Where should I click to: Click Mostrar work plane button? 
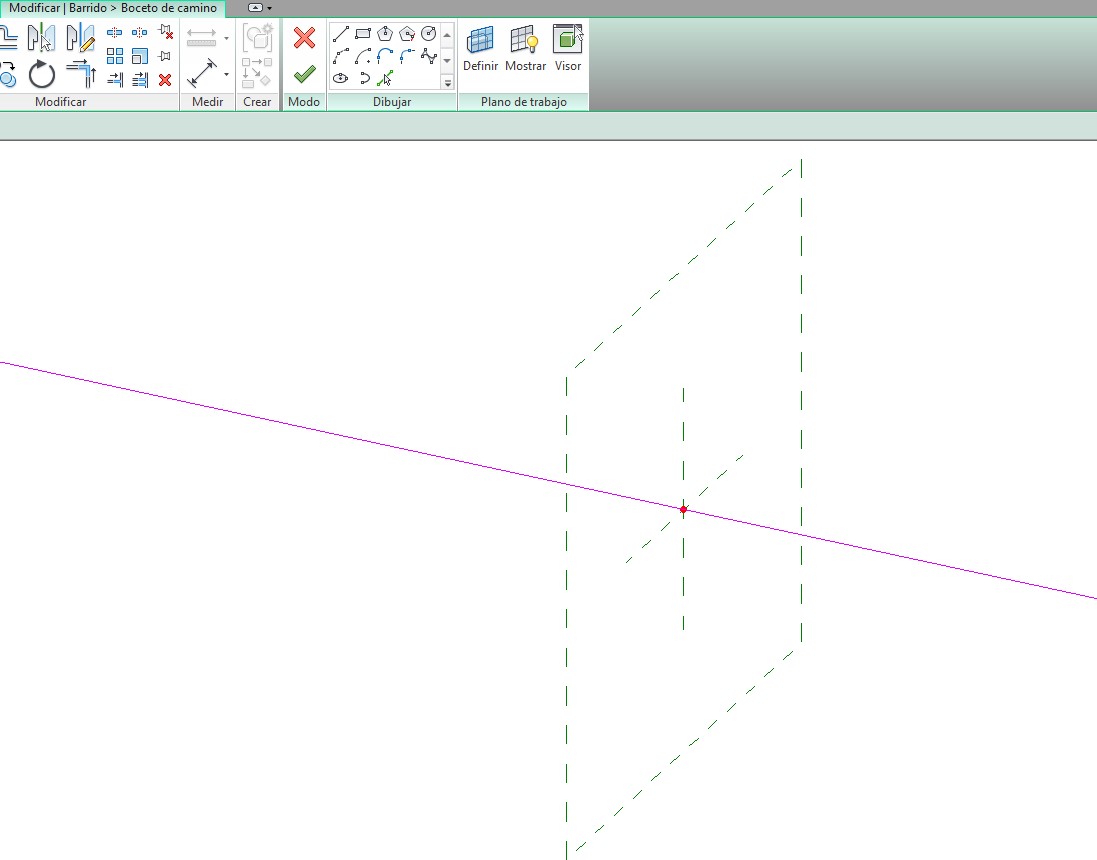tap(525, 48)
